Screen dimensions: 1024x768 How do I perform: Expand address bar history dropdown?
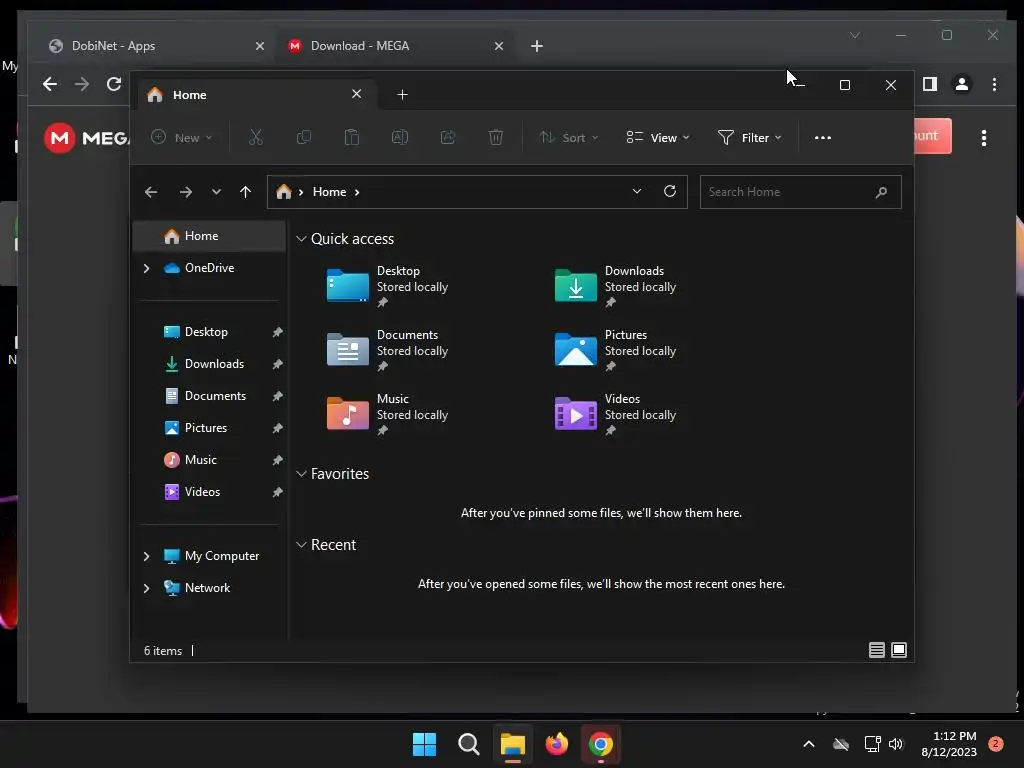point(637,191)
